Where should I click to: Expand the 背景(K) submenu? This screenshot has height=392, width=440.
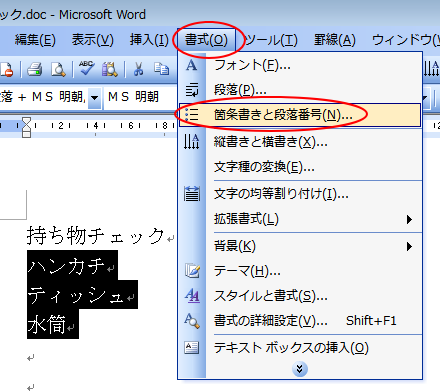tap(300, 246)
